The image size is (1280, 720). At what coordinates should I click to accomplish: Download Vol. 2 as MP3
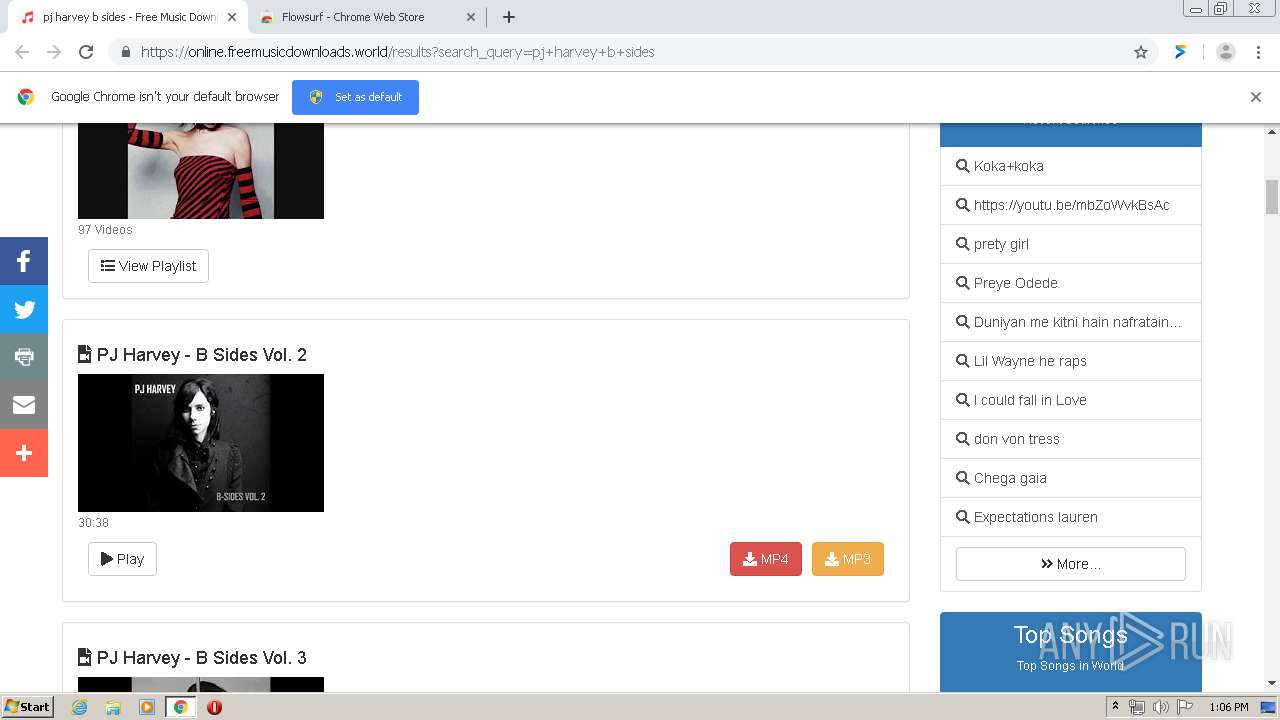pyautogui.click(x=848, y=559)
